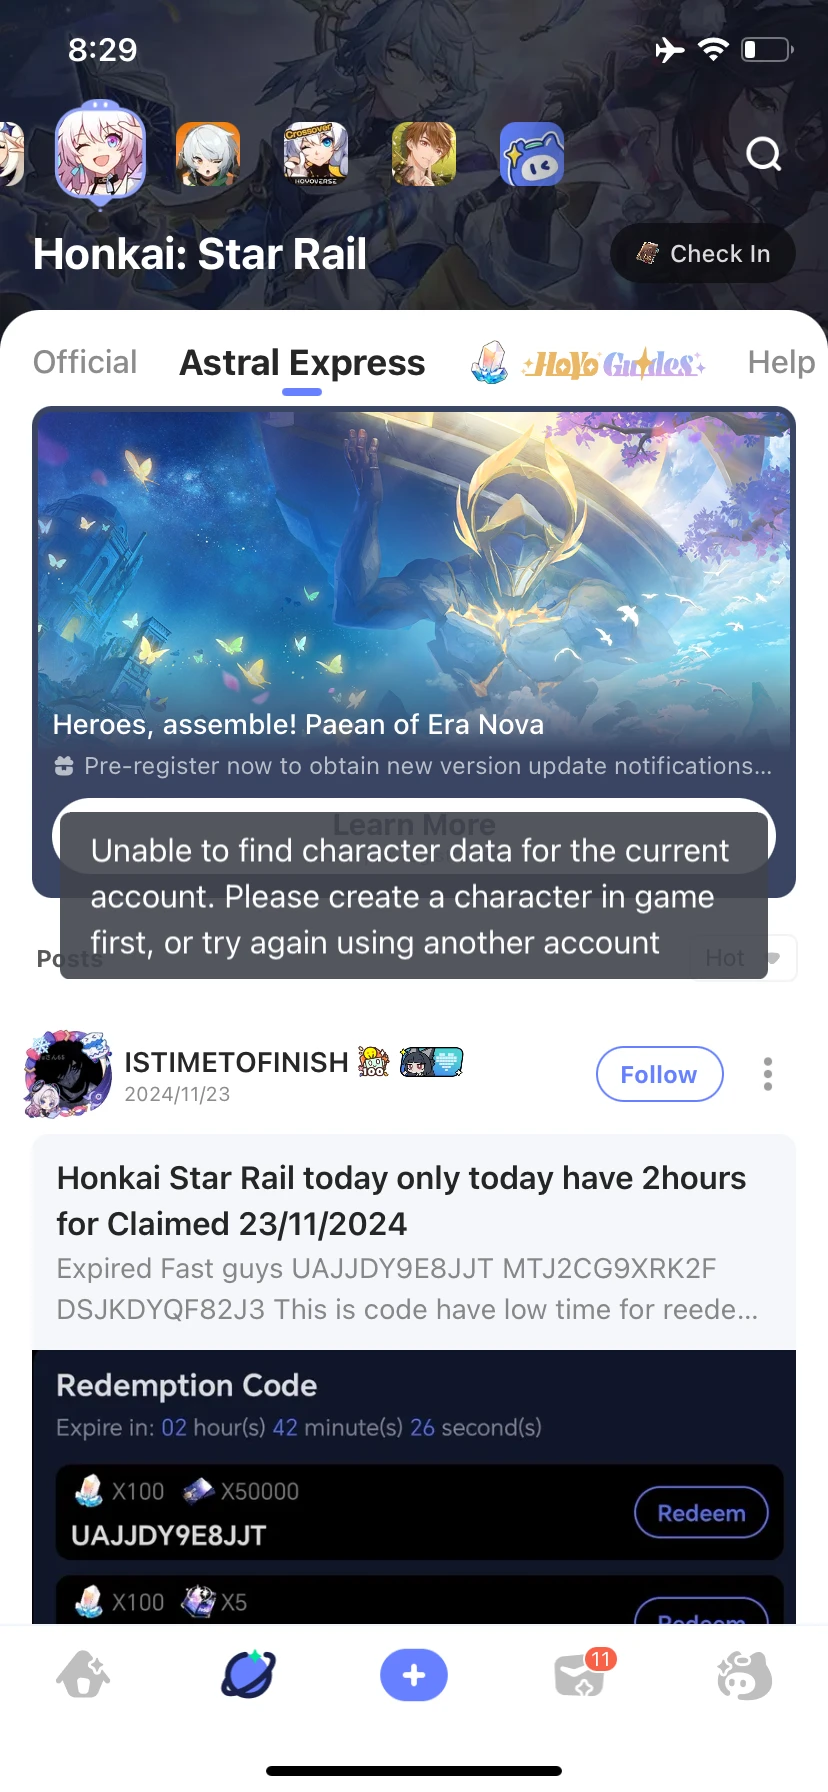Switch to the Official tab
The image size is (828, 1792).
(x=85, y=362)
